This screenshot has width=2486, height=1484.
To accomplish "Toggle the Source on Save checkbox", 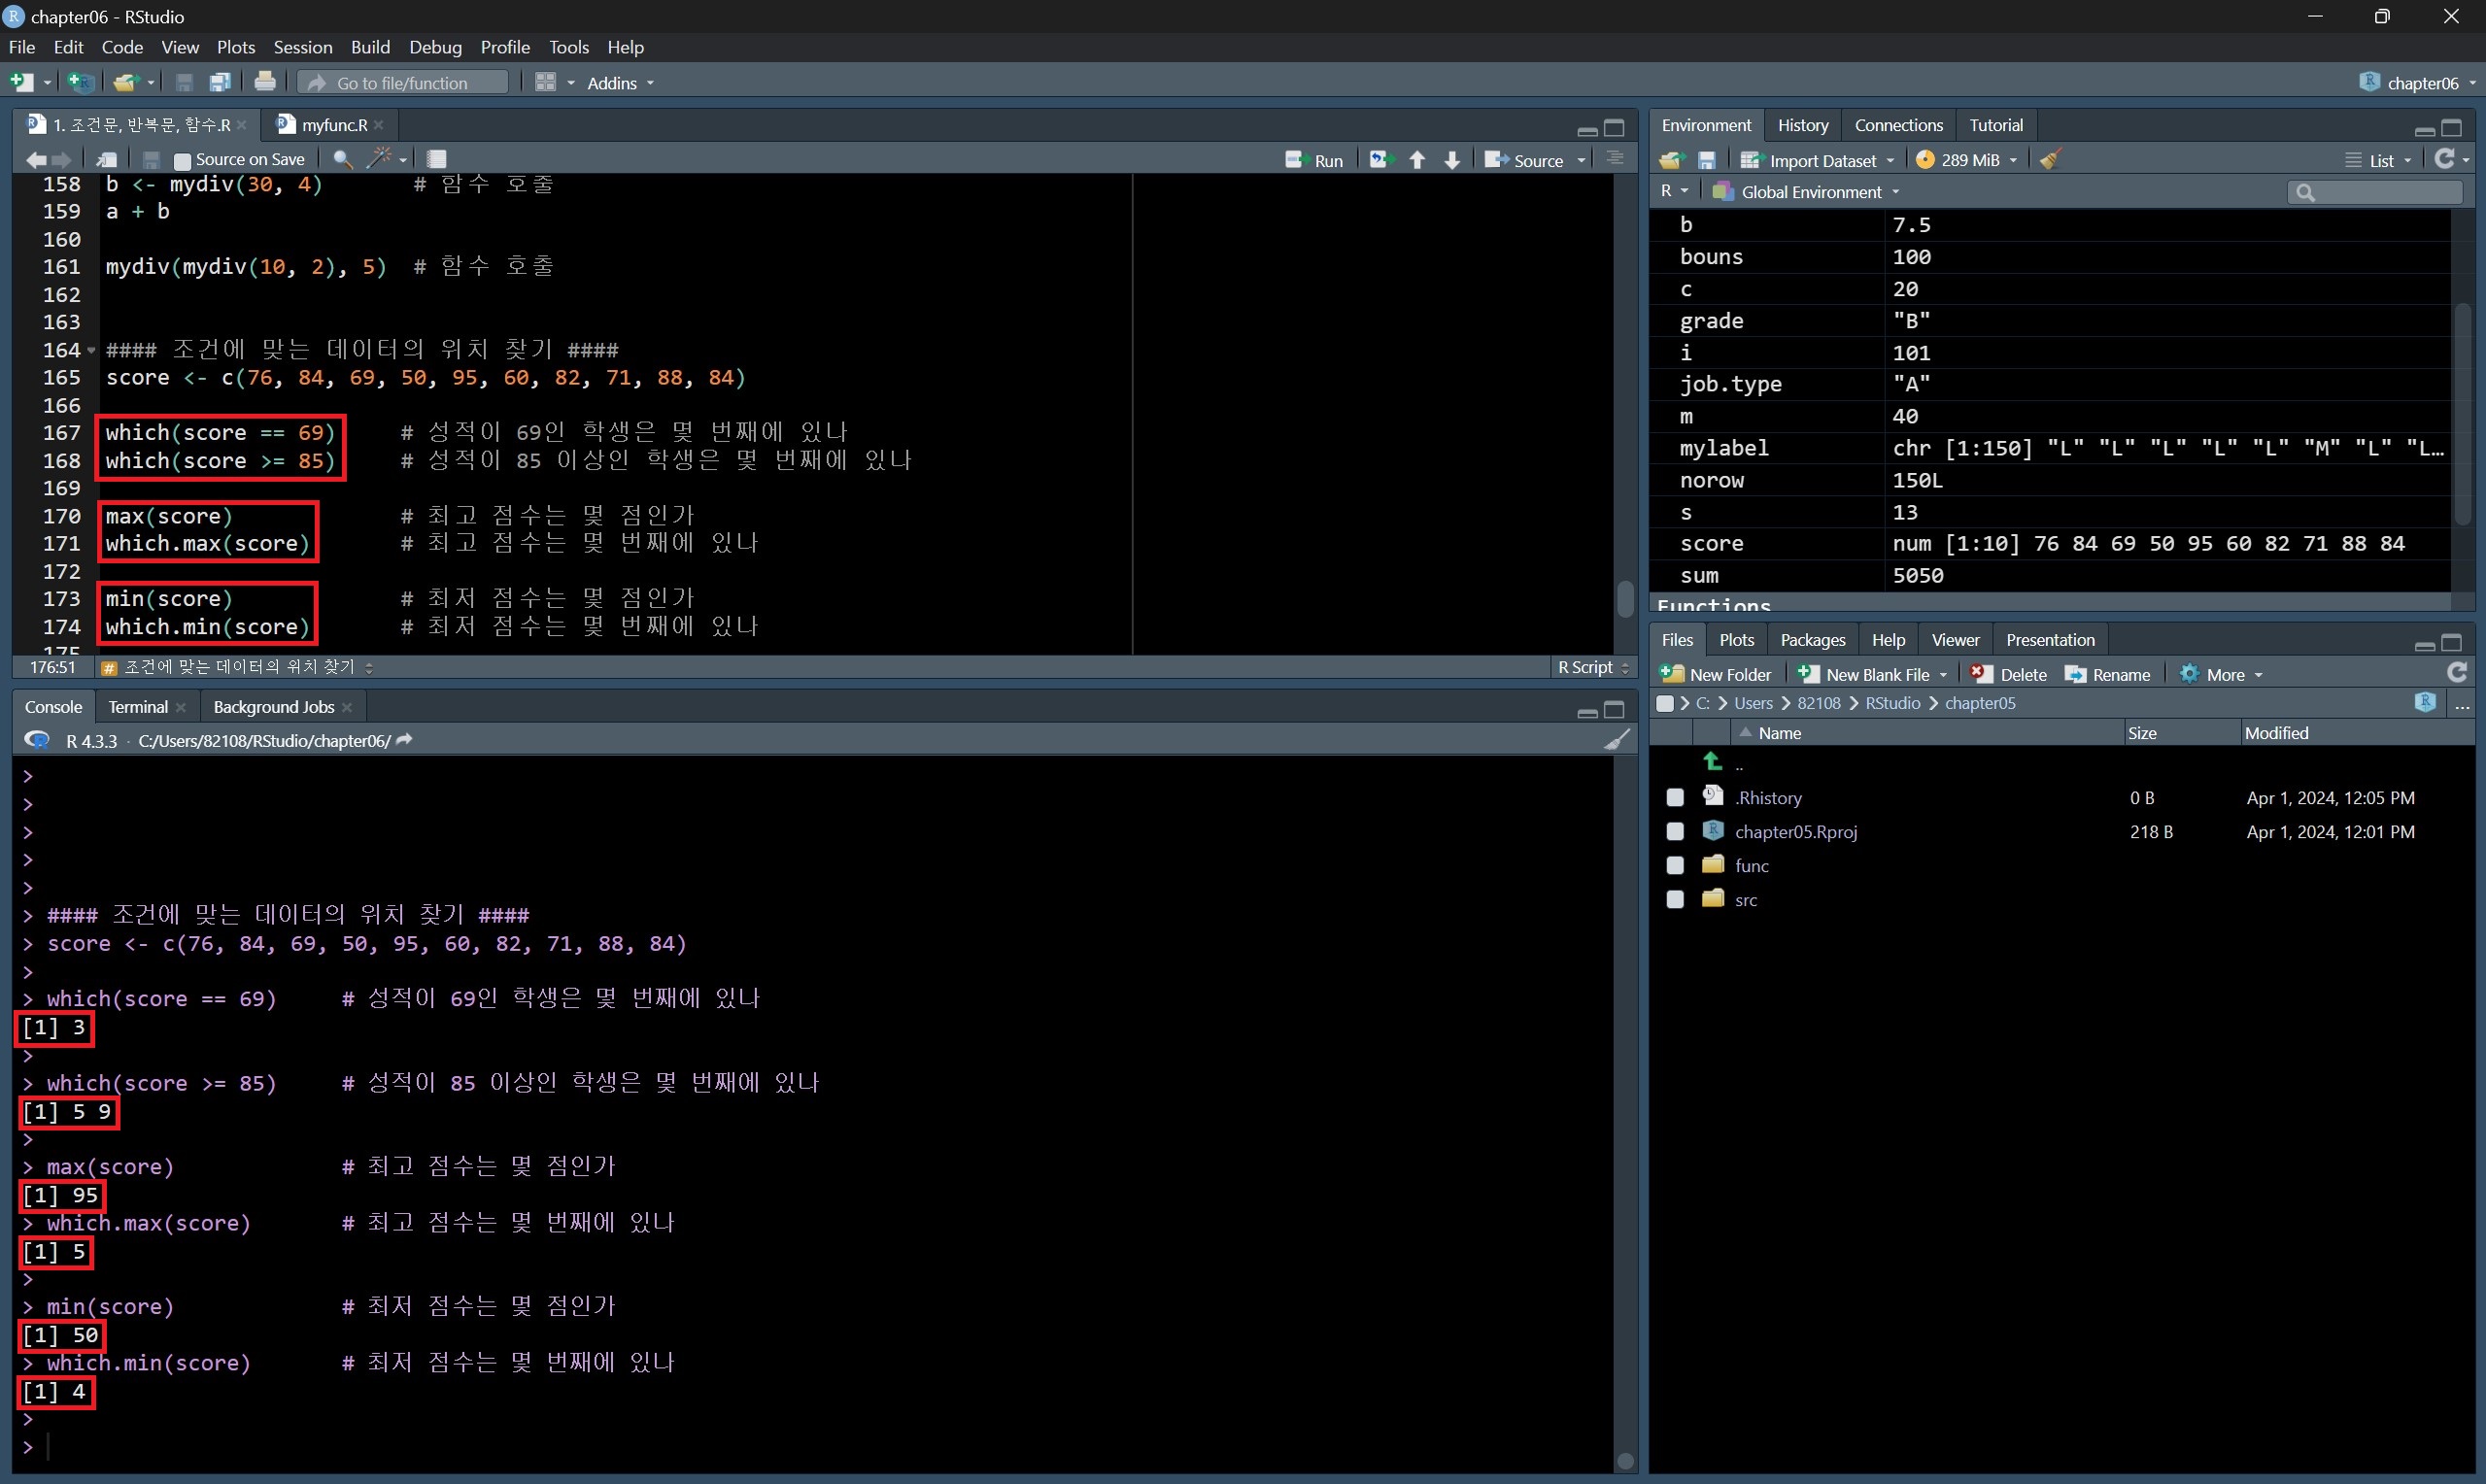I will (x=182, y=160).
